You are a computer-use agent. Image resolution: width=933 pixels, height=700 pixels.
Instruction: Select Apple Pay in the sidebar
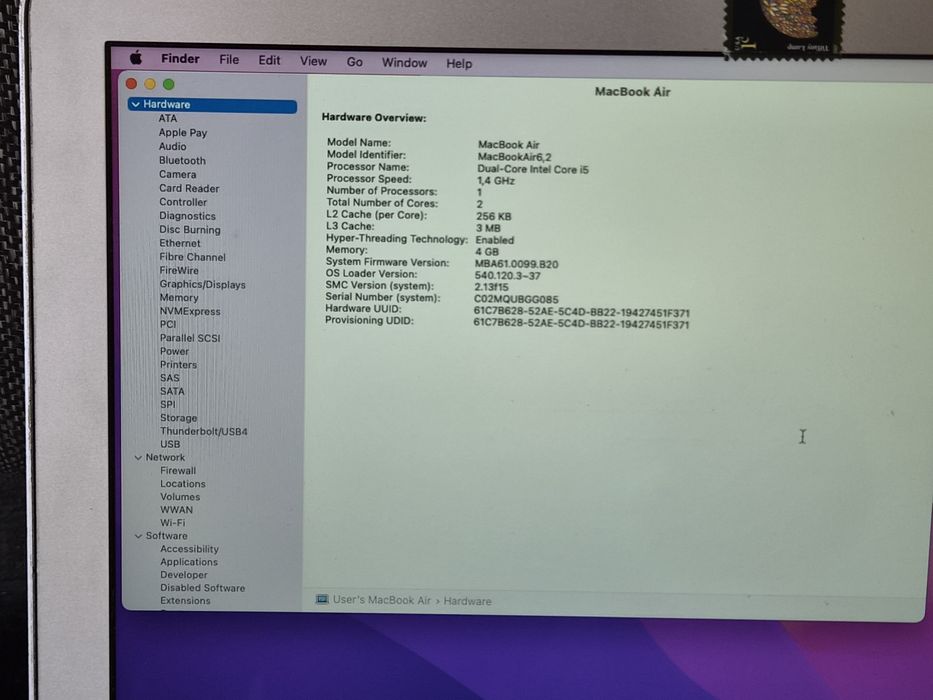pyautogui.click(x=183, y=133)
